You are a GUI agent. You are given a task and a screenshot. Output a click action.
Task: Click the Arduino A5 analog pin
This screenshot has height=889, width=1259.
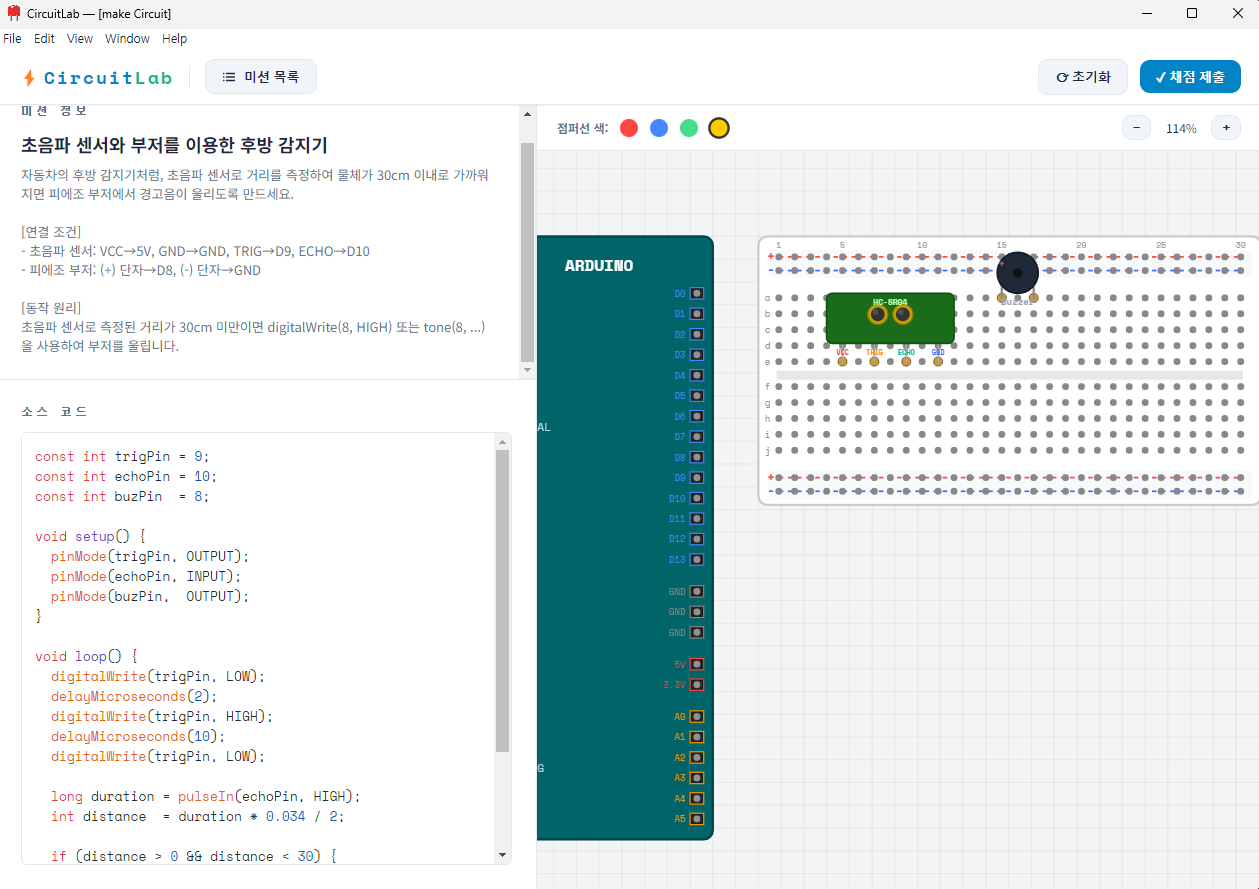pos(697,819)
